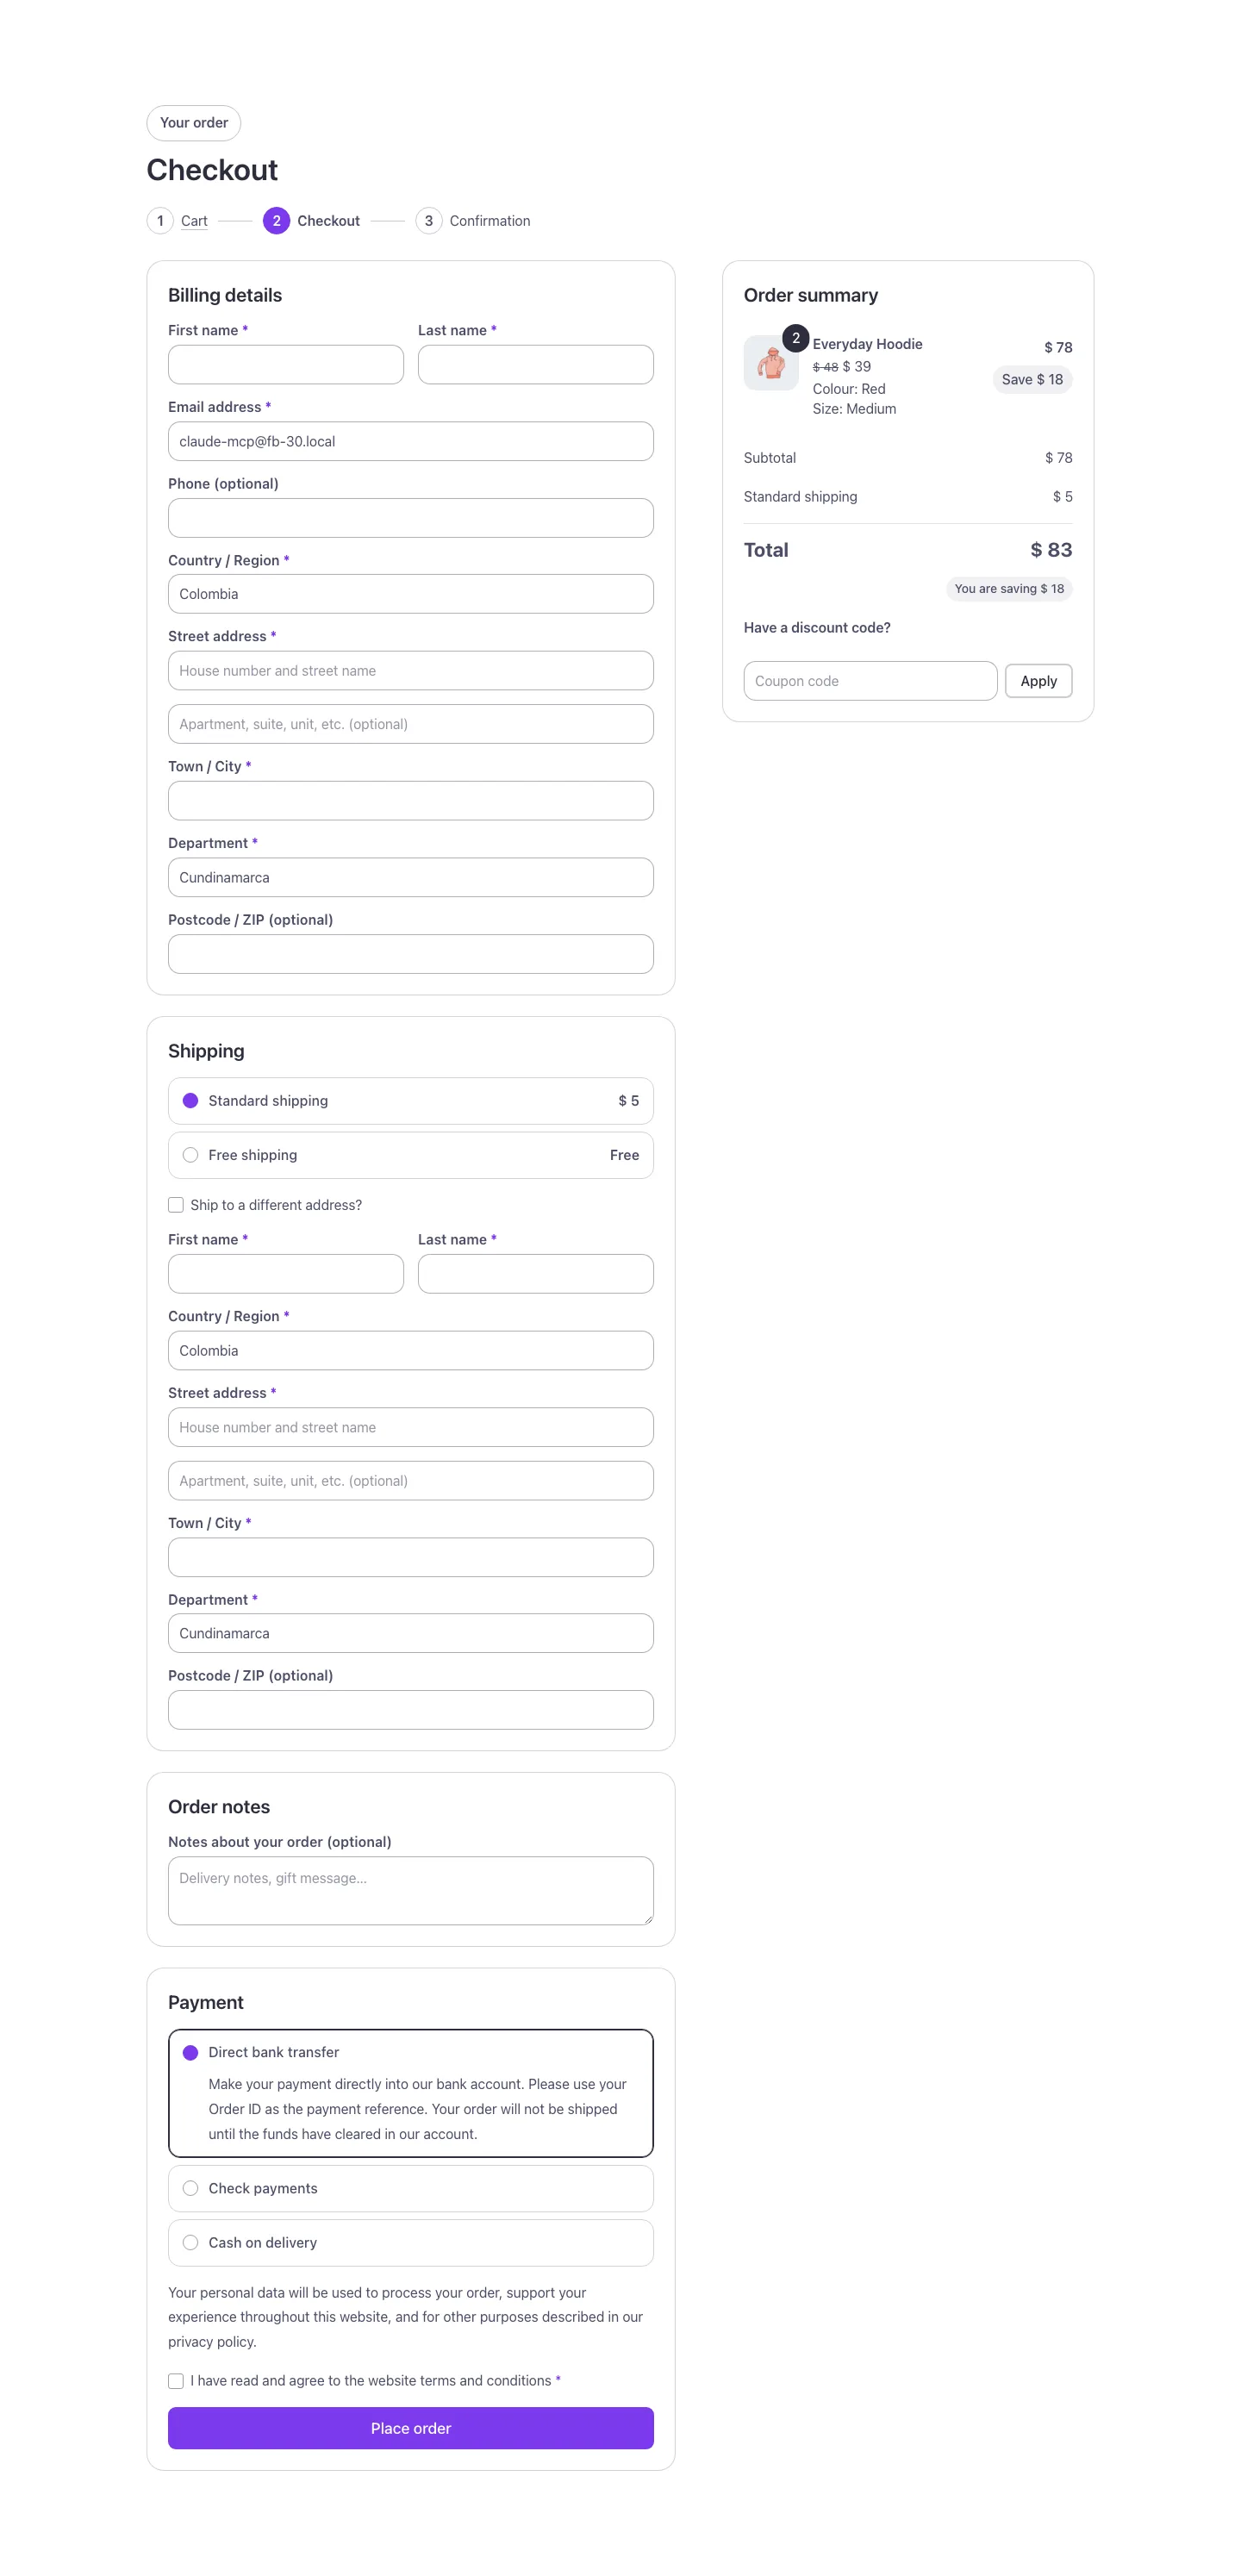
Task: Click the You are saving $ 18 badge
Action: coord(1009,589)
